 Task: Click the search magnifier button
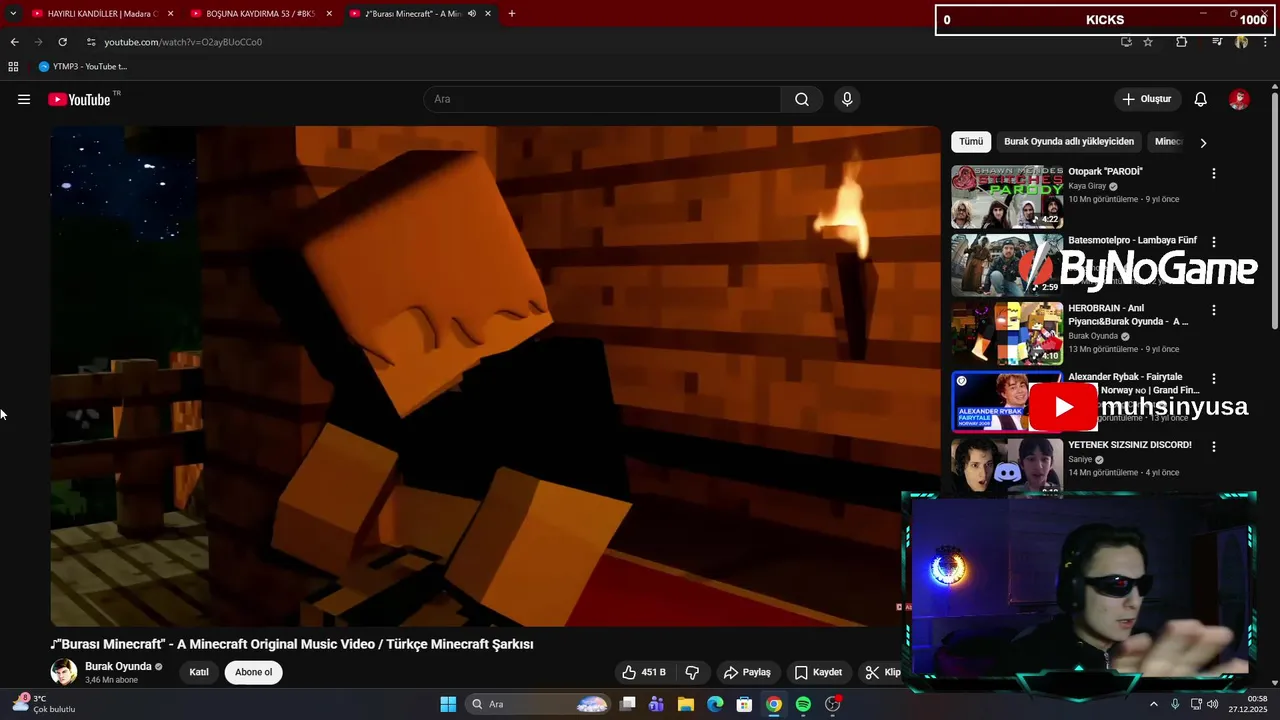coord(802,99)
